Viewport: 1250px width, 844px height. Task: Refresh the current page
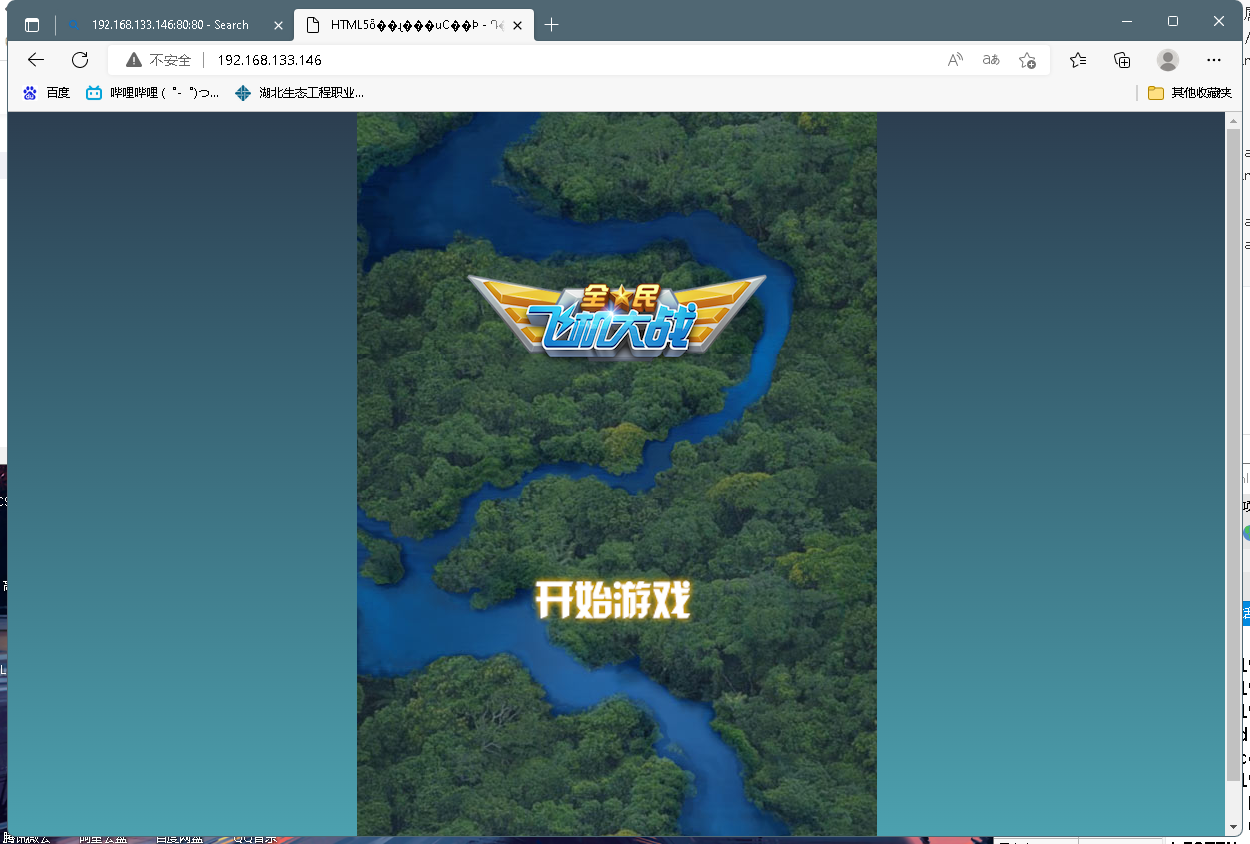[80, 60]
